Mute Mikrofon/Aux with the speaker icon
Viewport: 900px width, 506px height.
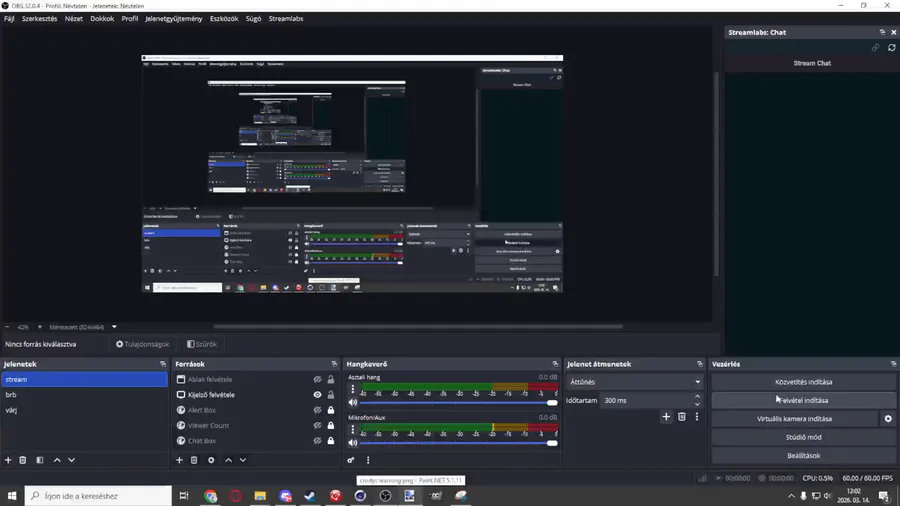352,443
